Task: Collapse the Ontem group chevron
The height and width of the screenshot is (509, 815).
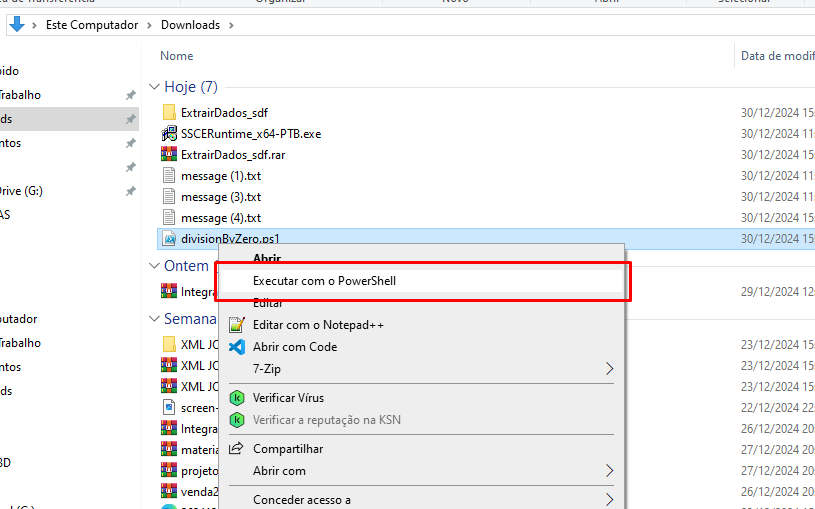Action: pos(154,266)
